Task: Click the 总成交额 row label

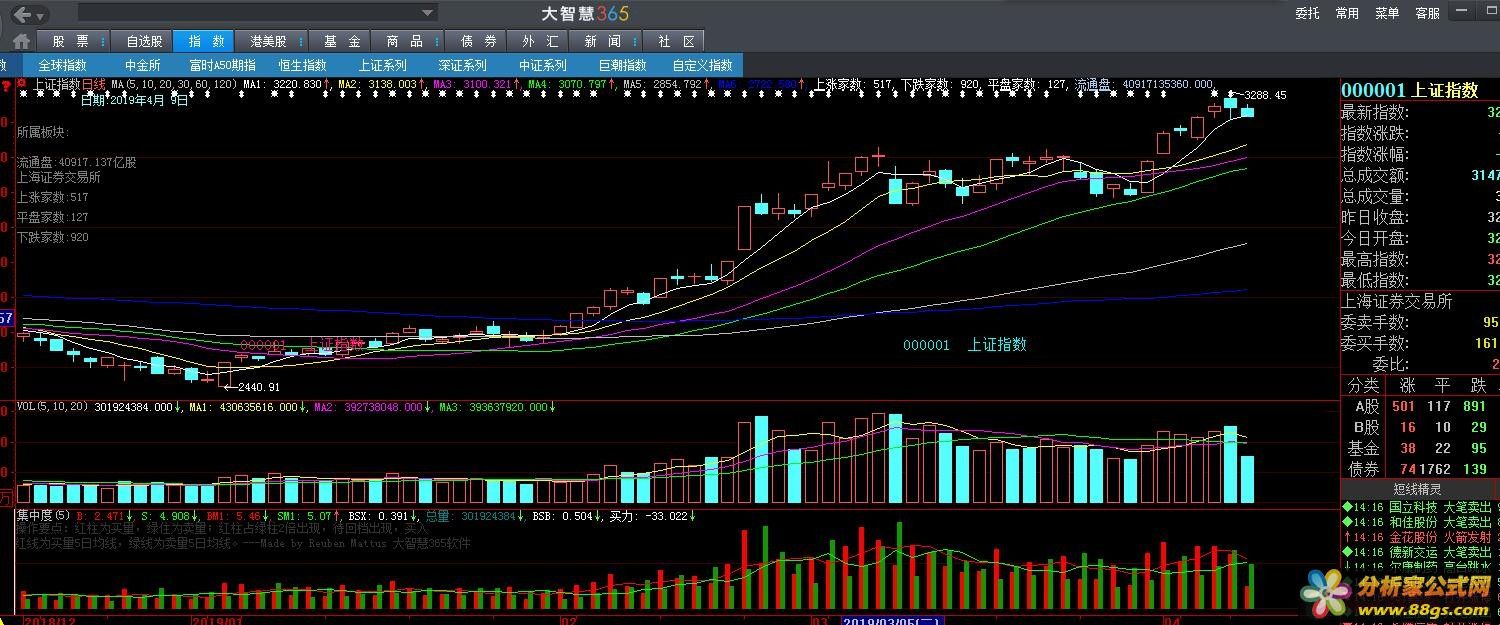Action: (1374, 176)
